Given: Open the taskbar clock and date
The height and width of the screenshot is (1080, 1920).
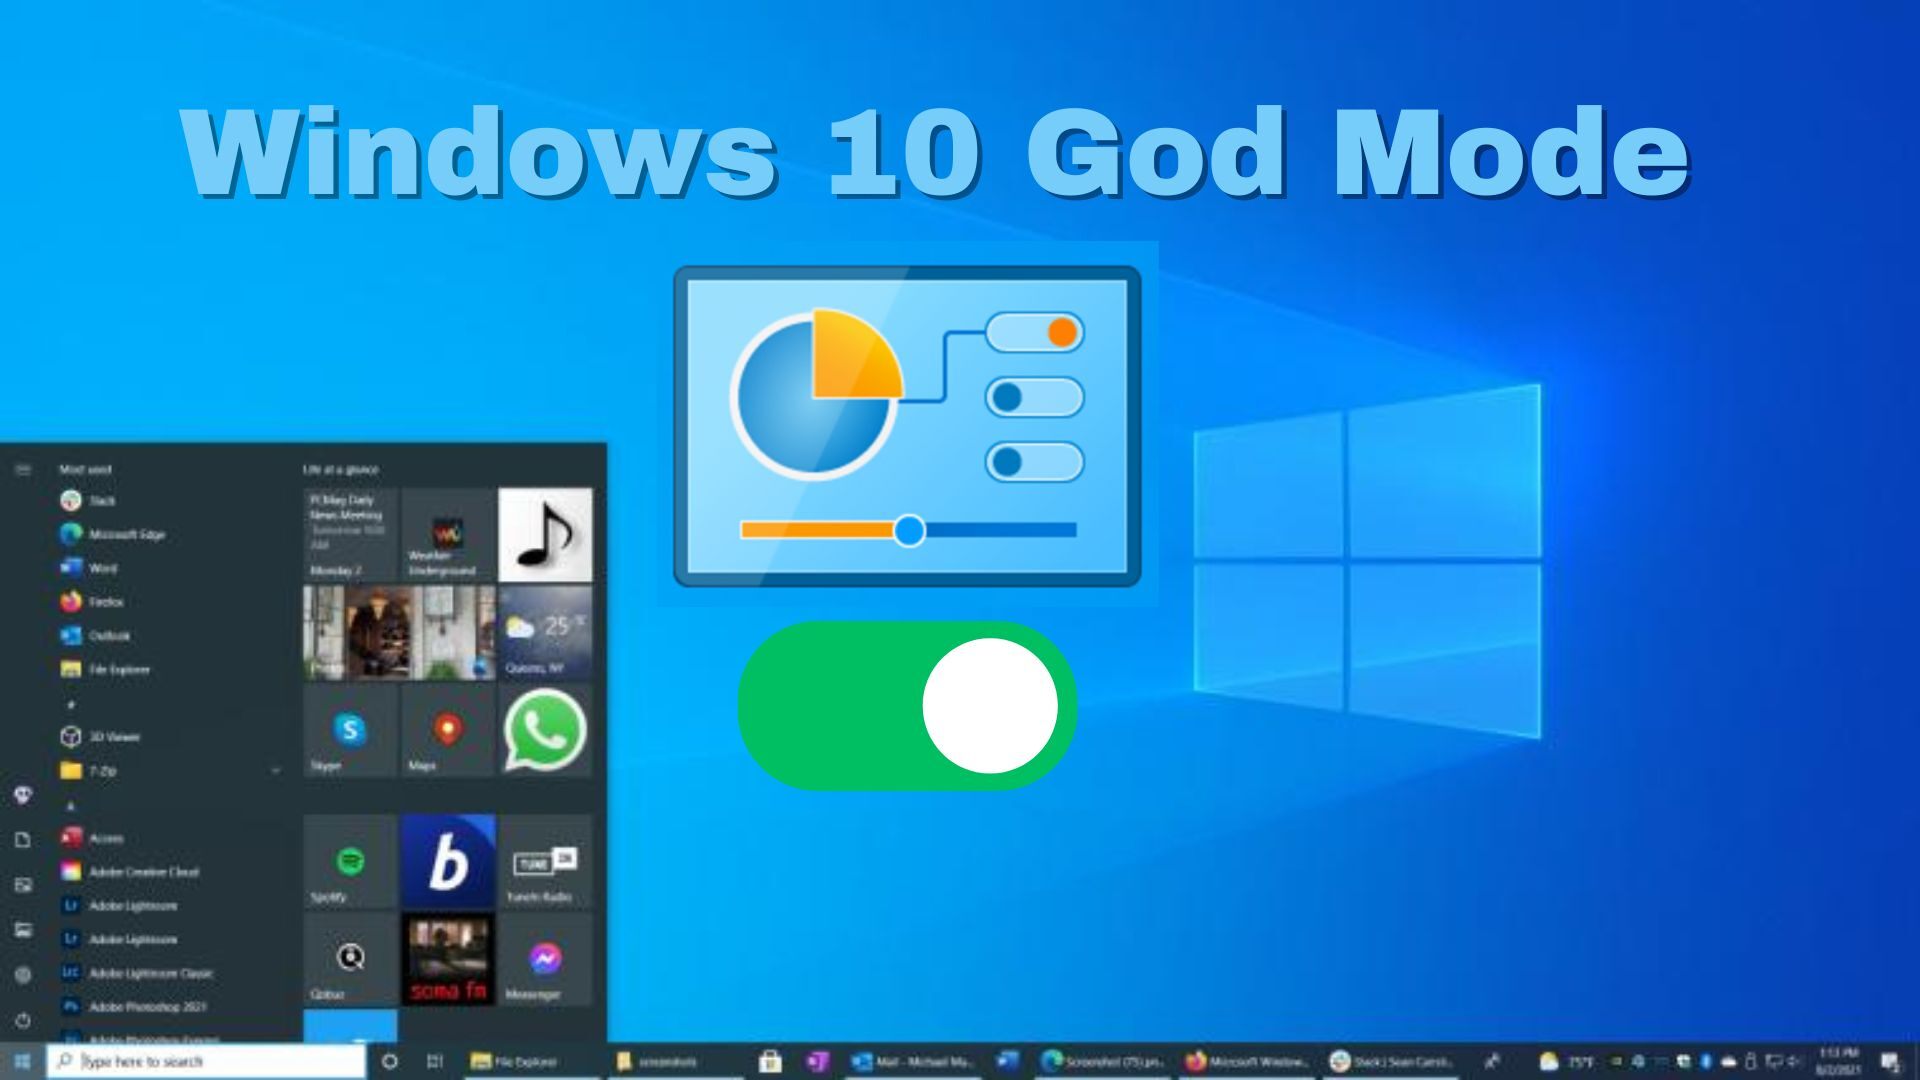Looking at the screenshot, I should coord(1839,1061).
